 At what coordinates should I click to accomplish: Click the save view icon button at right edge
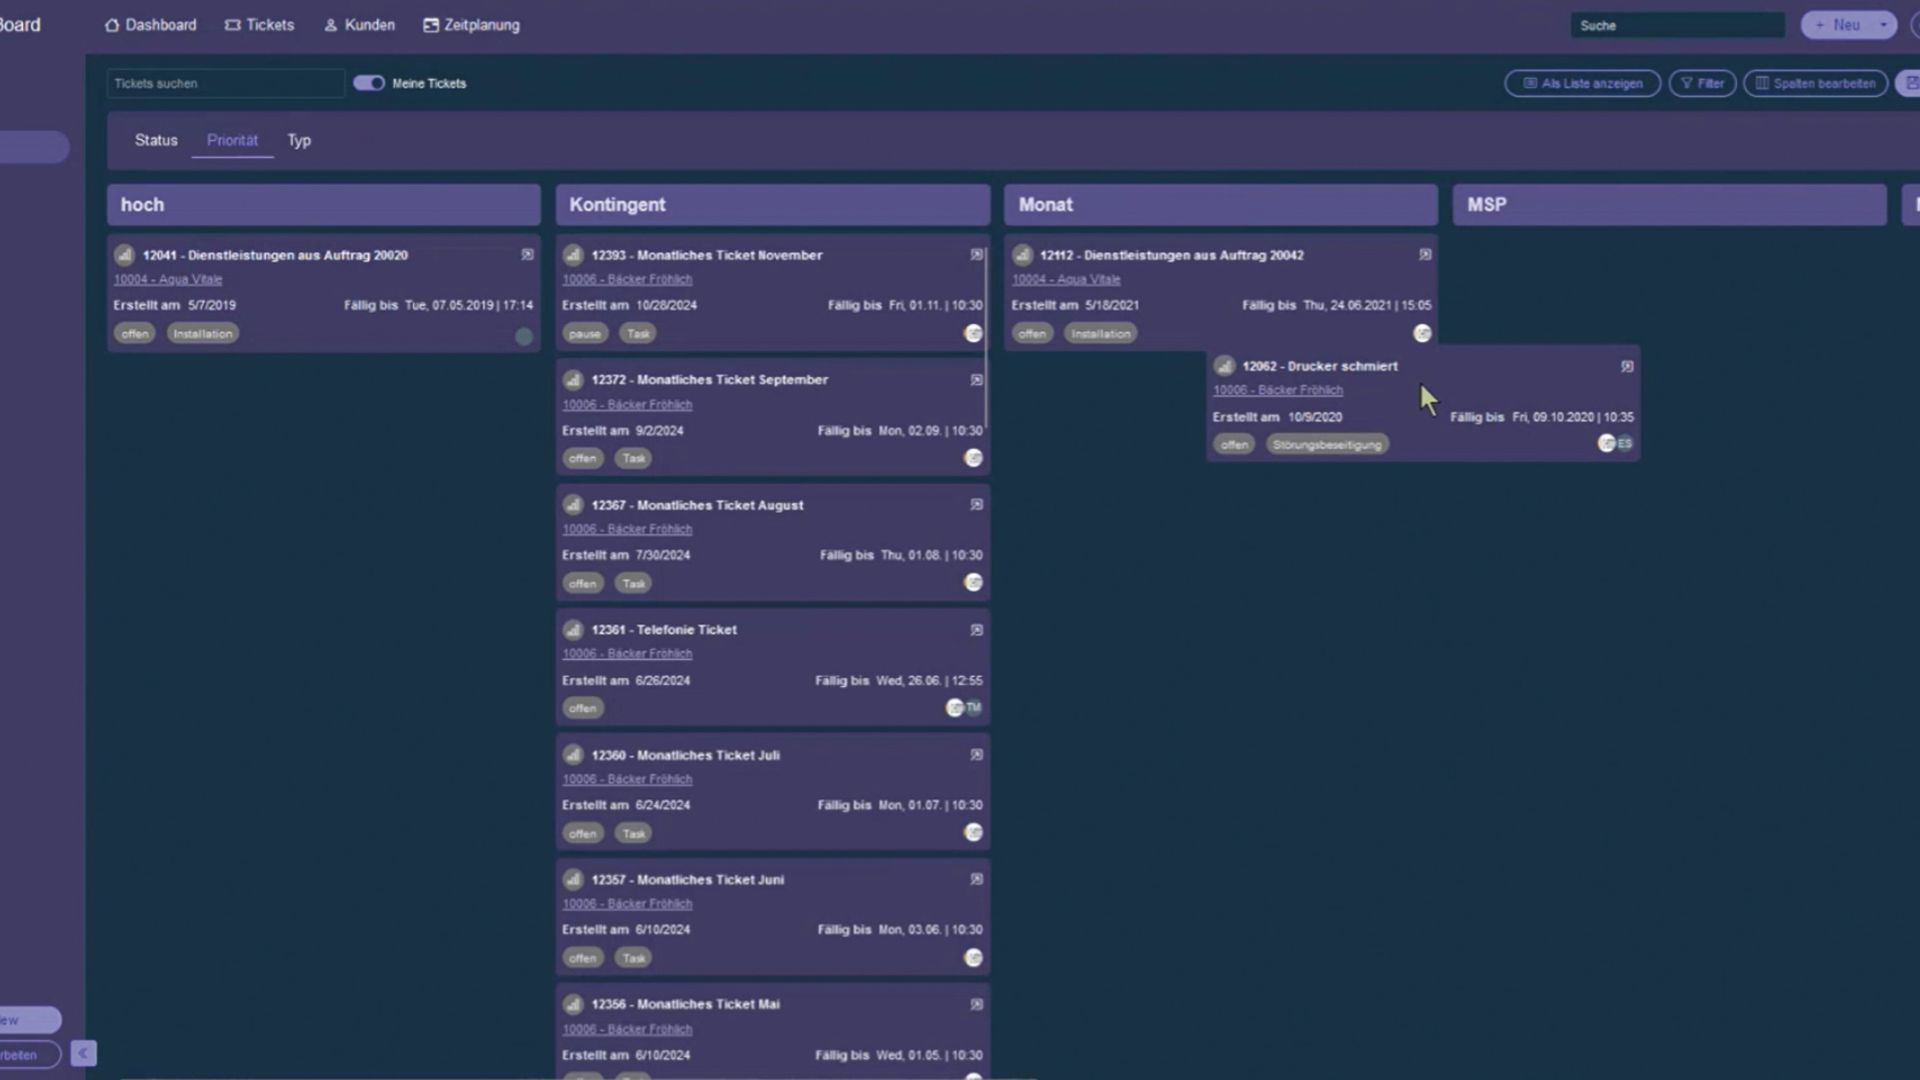tap(1910, 83)
